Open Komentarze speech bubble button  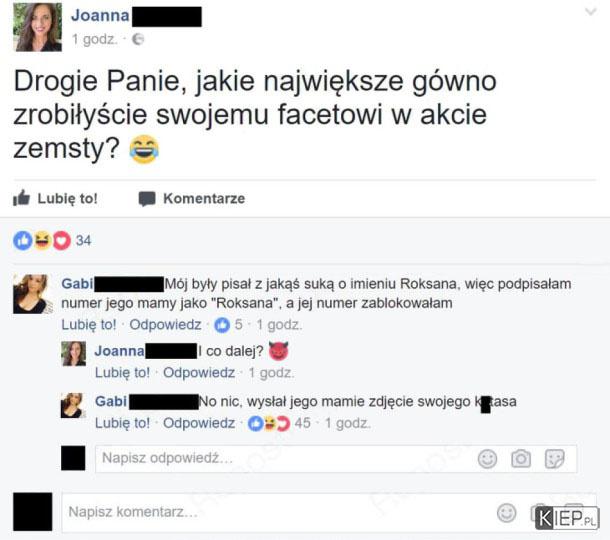[x=192, y=198]
